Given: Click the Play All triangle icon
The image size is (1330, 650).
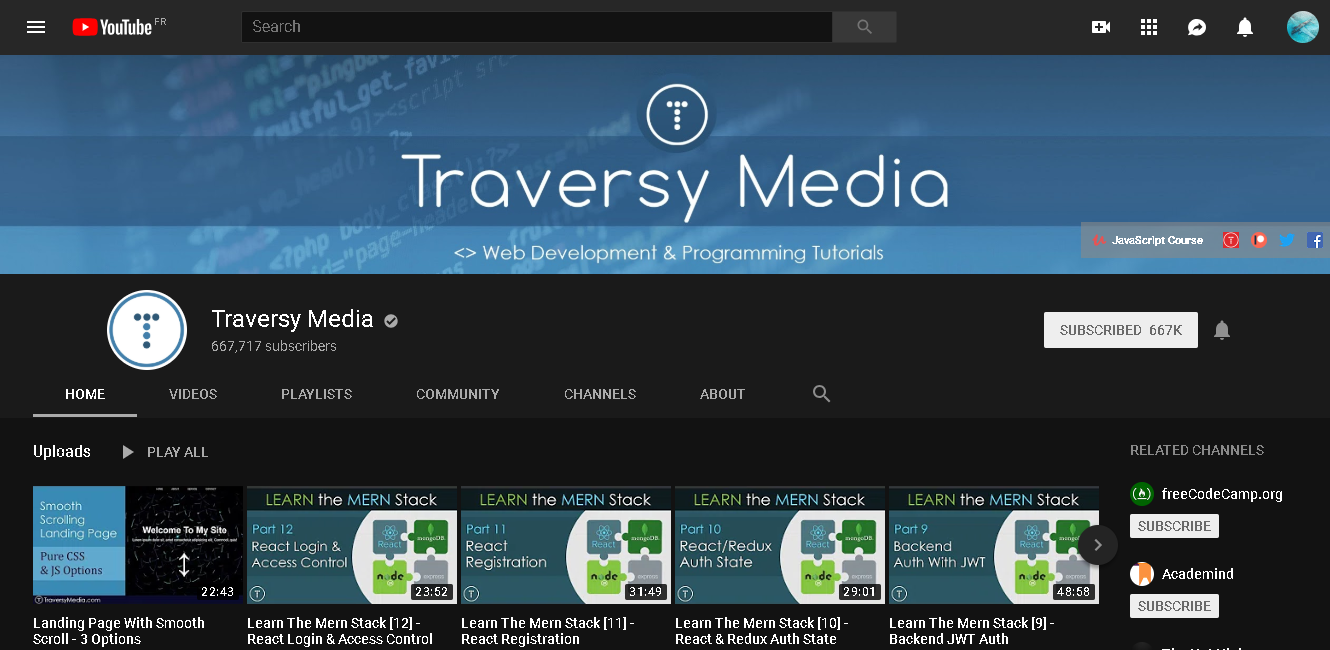Looking at the screenshot, I should pyautogui.click(x=128, y=452).
